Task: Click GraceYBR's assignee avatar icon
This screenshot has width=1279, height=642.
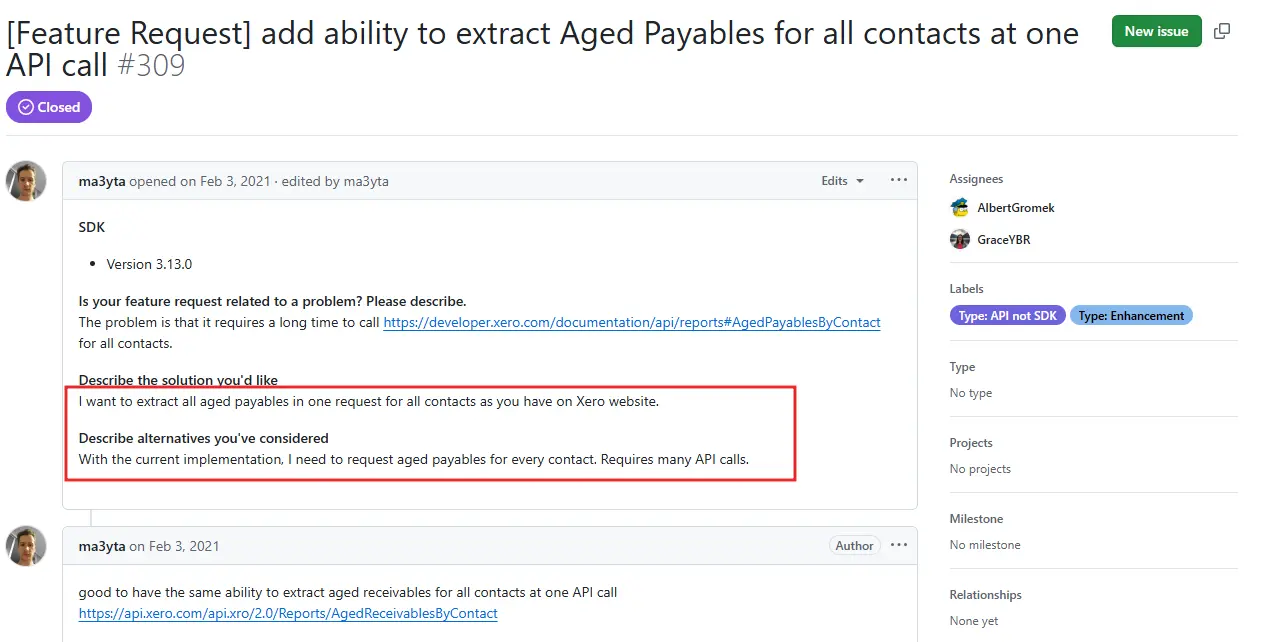Action: pos(960,240)
